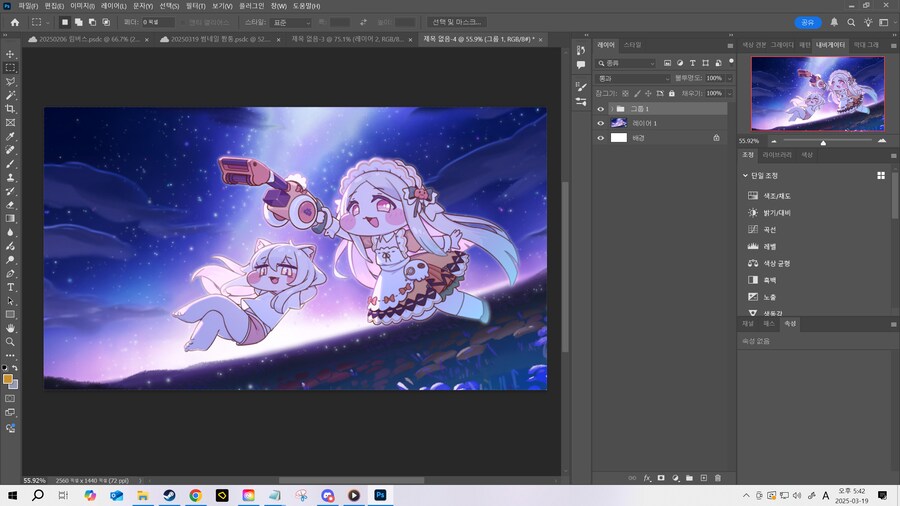
Task: Select the Rectangular Marquee tool
Action: 10,68
